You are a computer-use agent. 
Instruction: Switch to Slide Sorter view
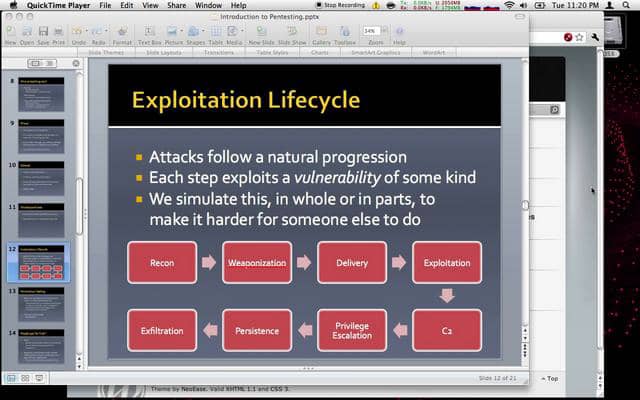[x=25, y=378]
